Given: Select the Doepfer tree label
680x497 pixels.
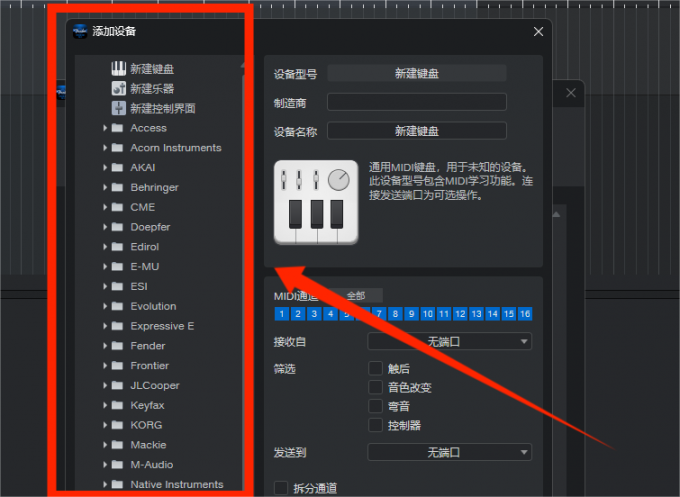Looking at the screenshot, I should 150,227.
